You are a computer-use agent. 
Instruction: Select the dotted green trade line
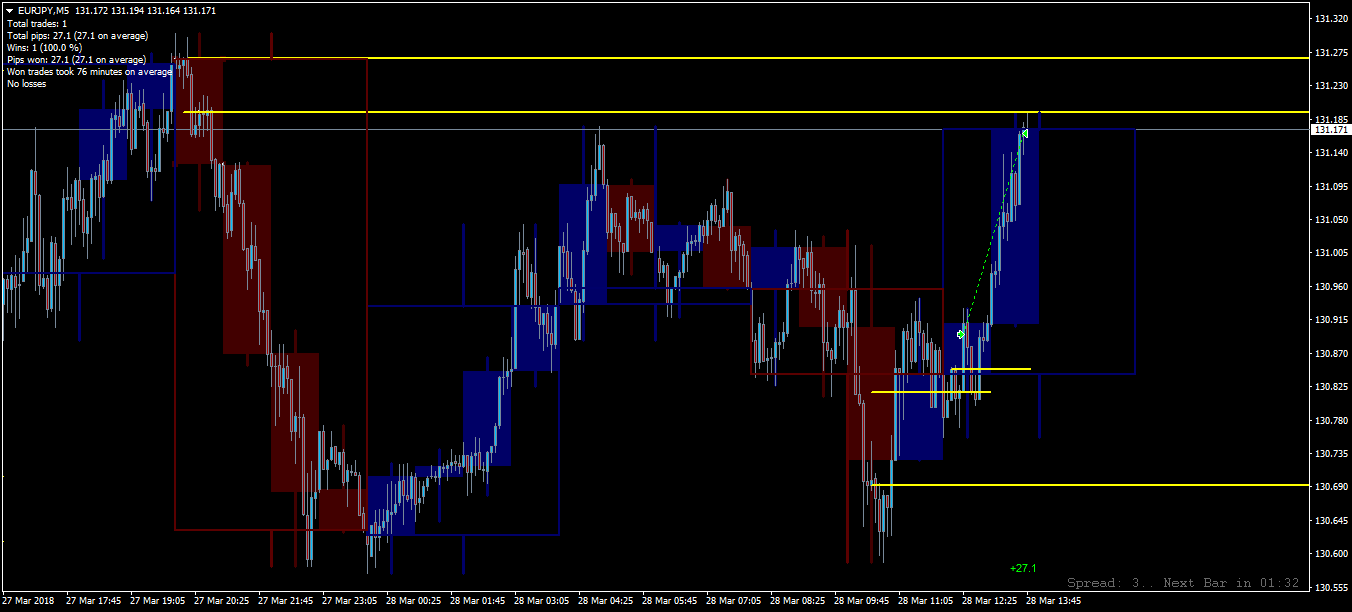tap(993, 234)
